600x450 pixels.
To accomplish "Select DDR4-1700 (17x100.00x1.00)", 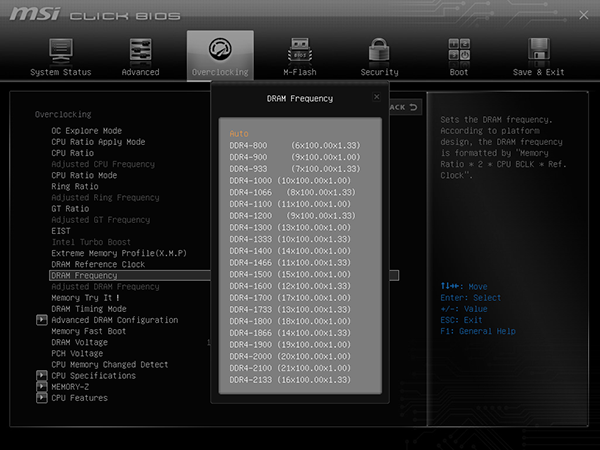I will pos(290,298).
